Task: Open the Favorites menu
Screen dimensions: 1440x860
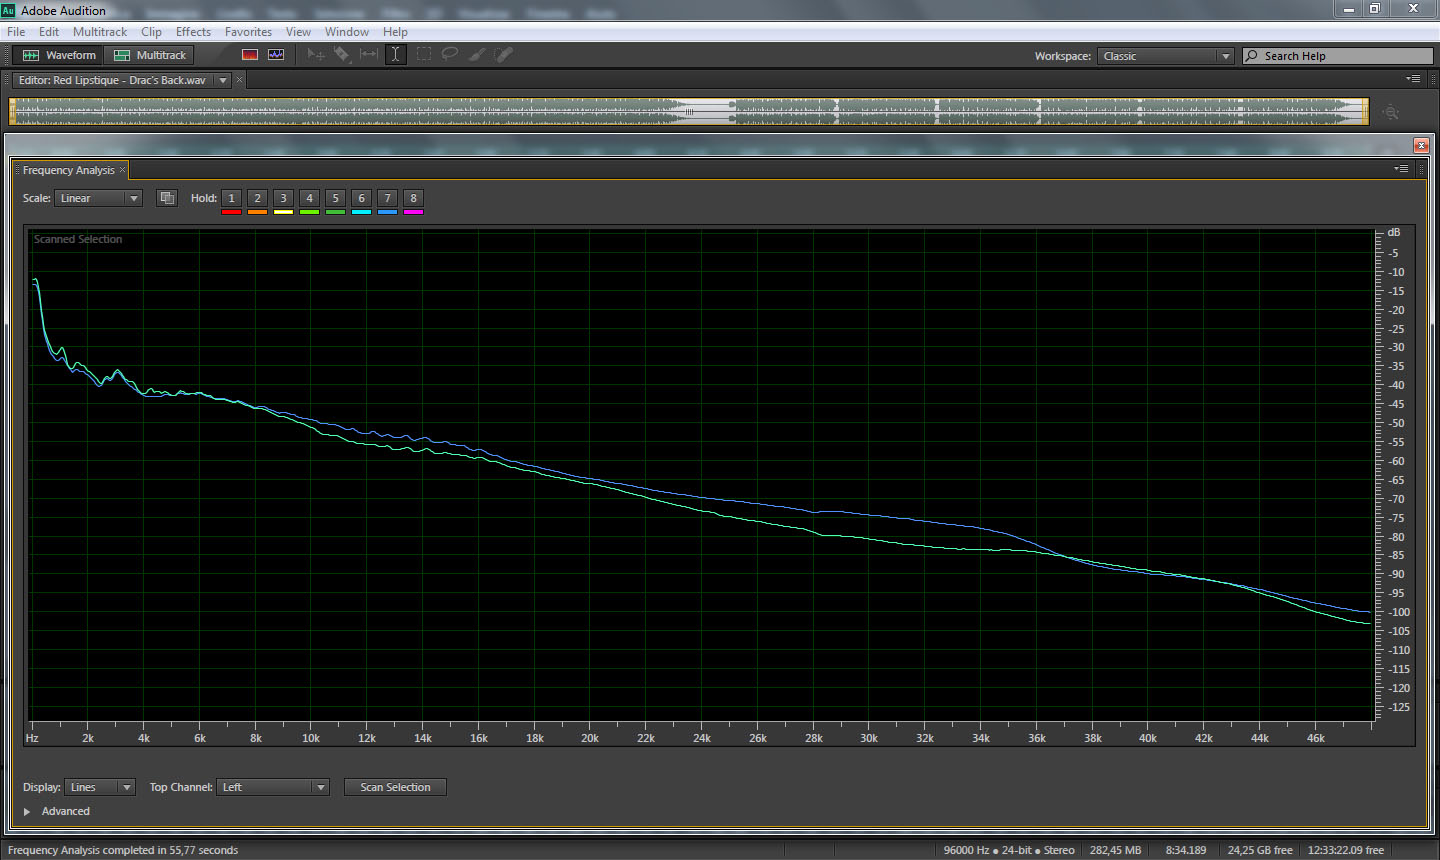Action: 248,32
